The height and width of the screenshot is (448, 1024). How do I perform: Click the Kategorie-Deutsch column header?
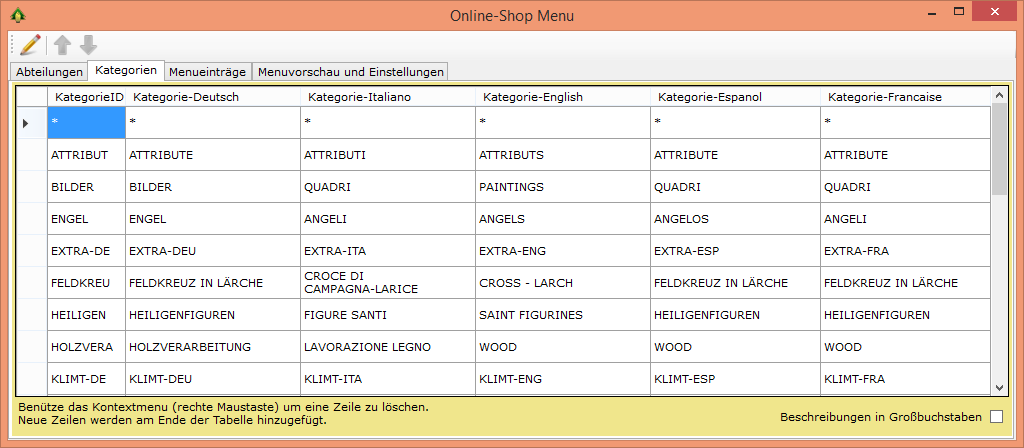(x=212, y=97)
